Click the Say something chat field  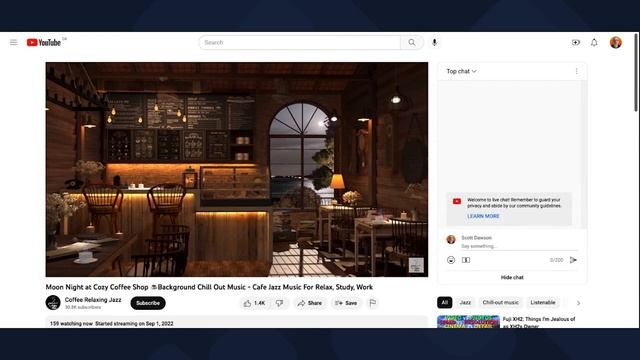[x=519, y=246]
